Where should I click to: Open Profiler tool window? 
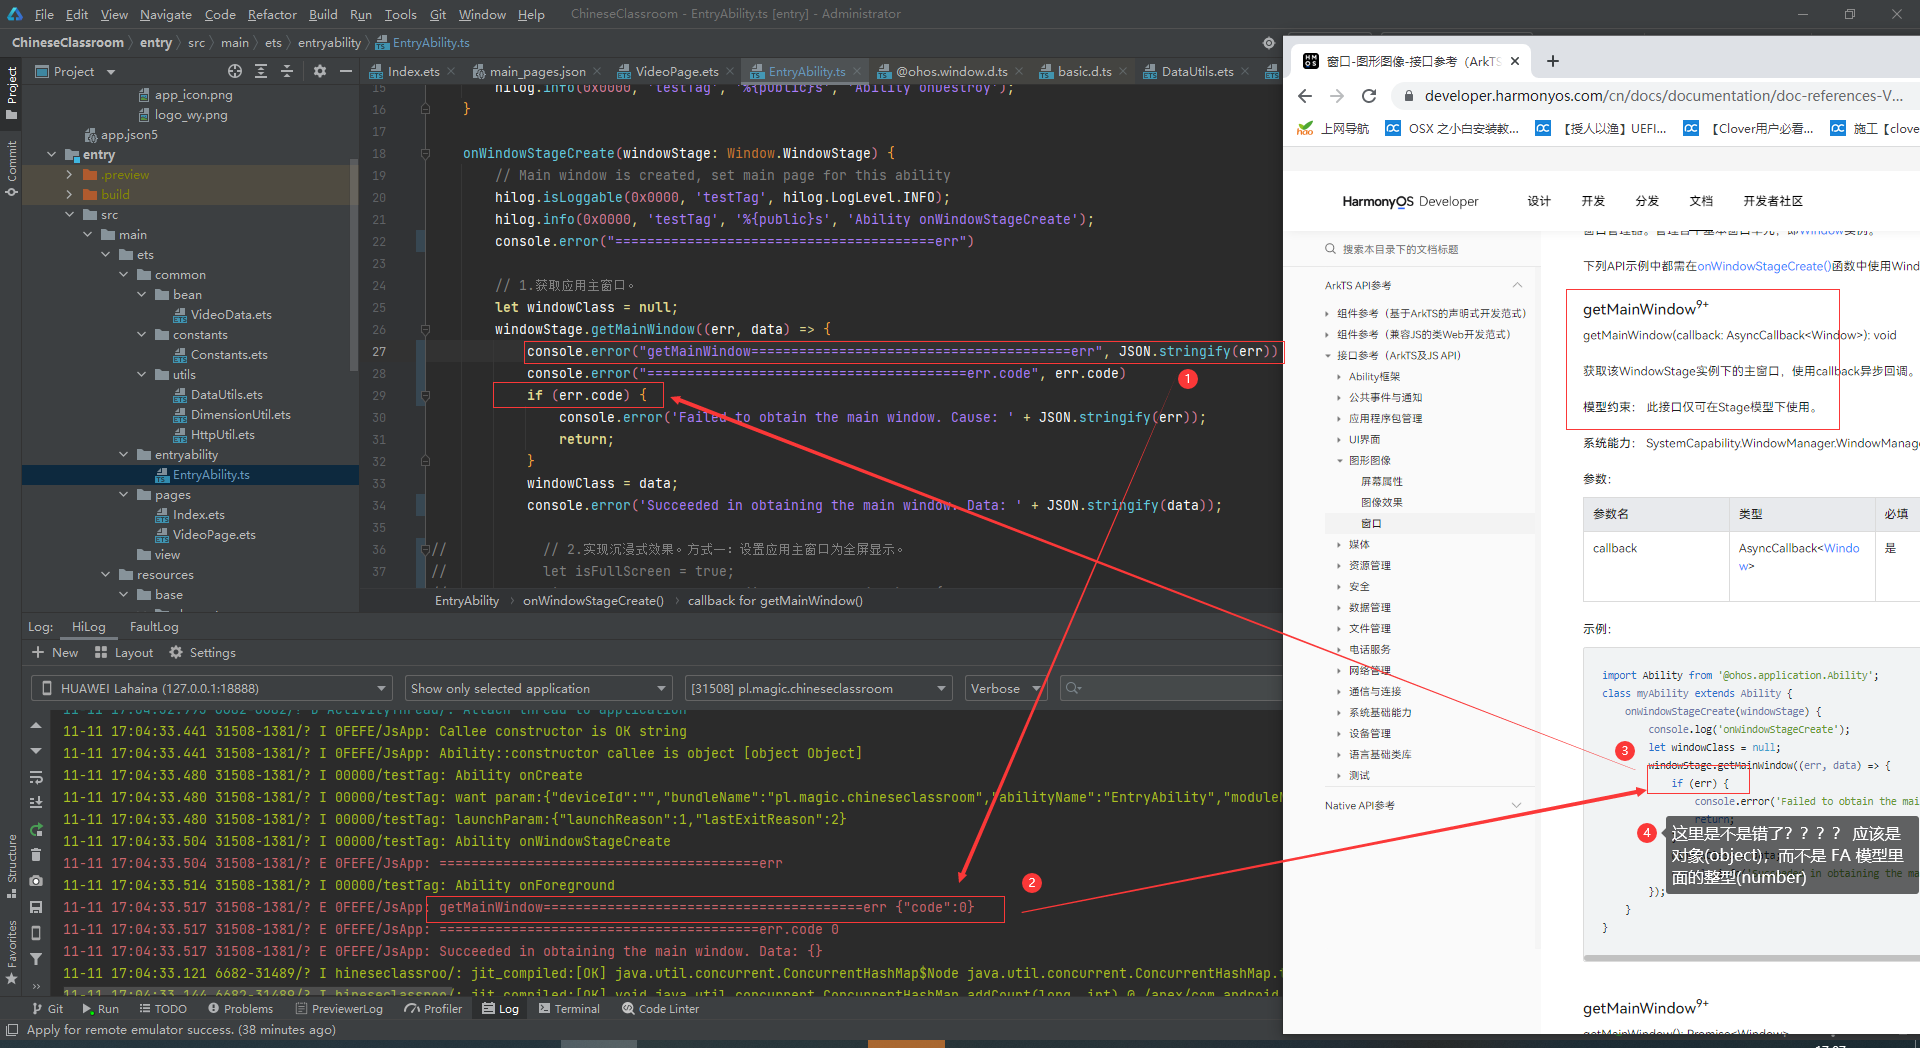click(x=433, y=1009)
